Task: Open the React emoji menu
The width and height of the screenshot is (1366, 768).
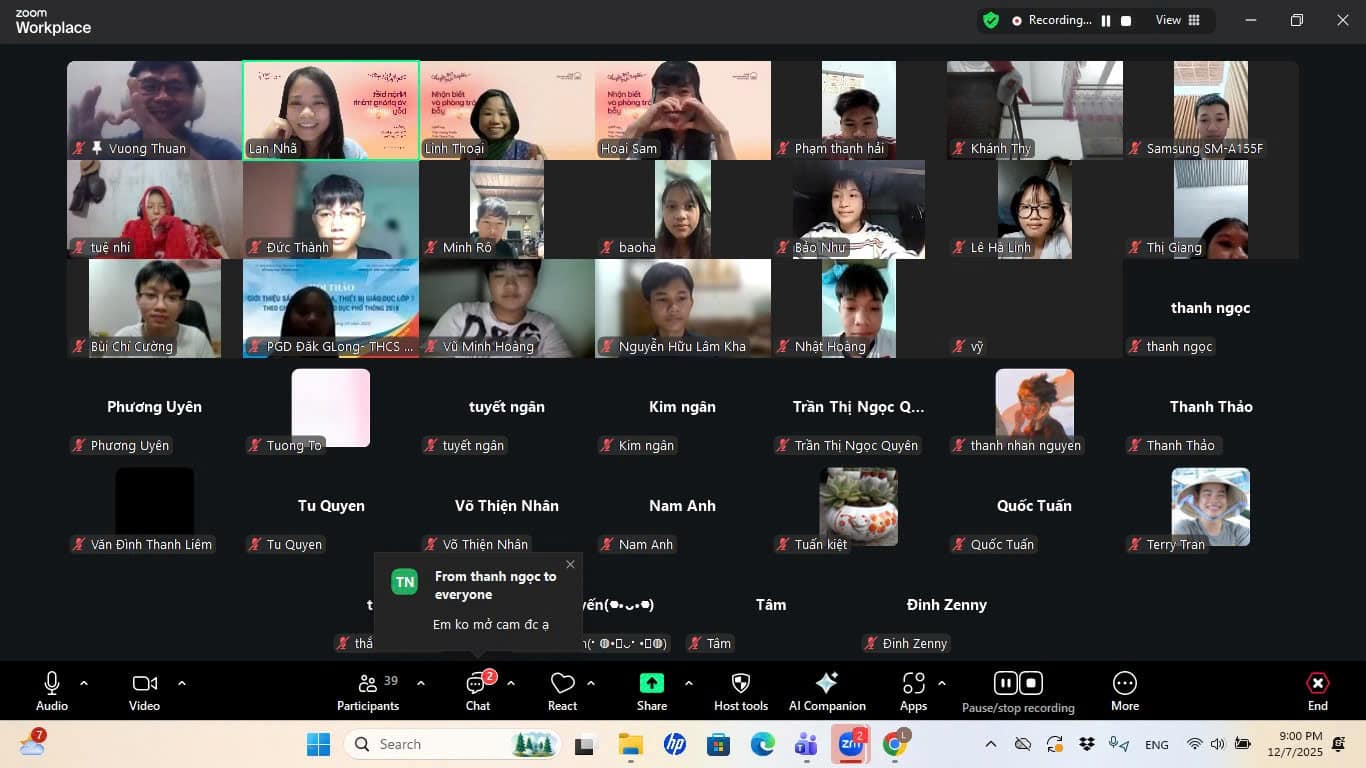Action: pyautogui.click(x=562, y=690)
